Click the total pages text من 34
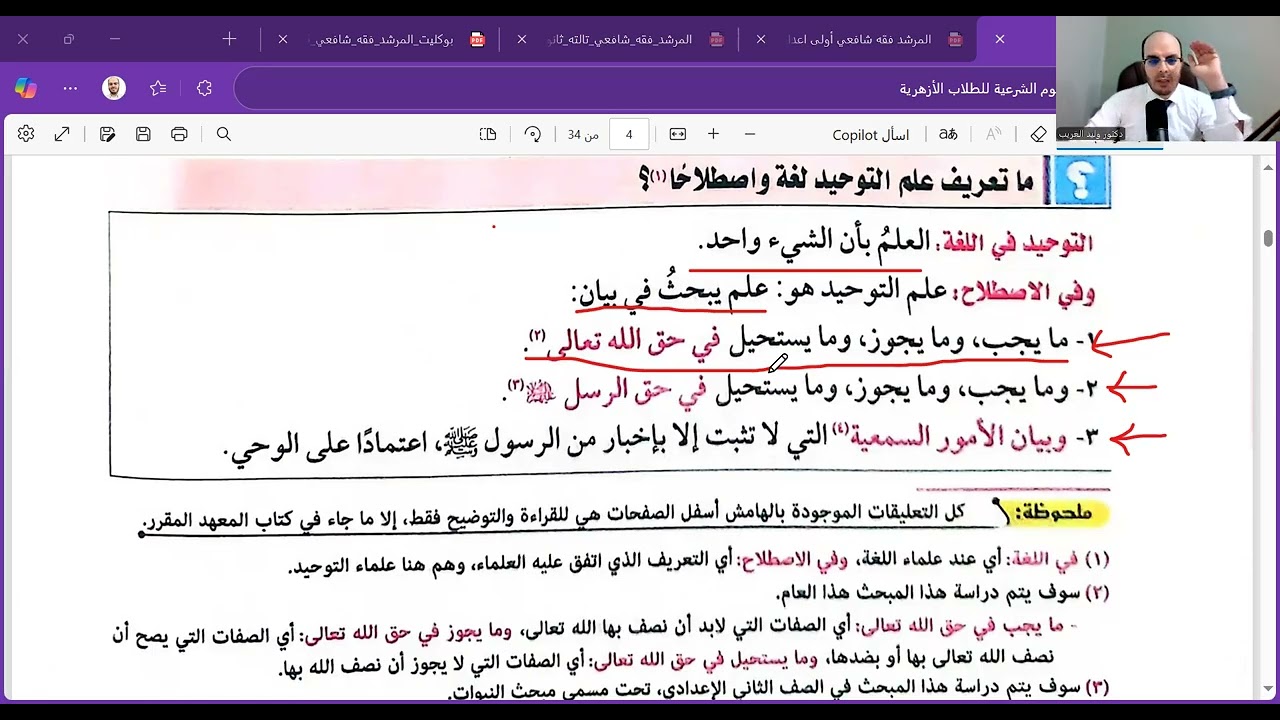1280x720 pixels. [583, 135]
